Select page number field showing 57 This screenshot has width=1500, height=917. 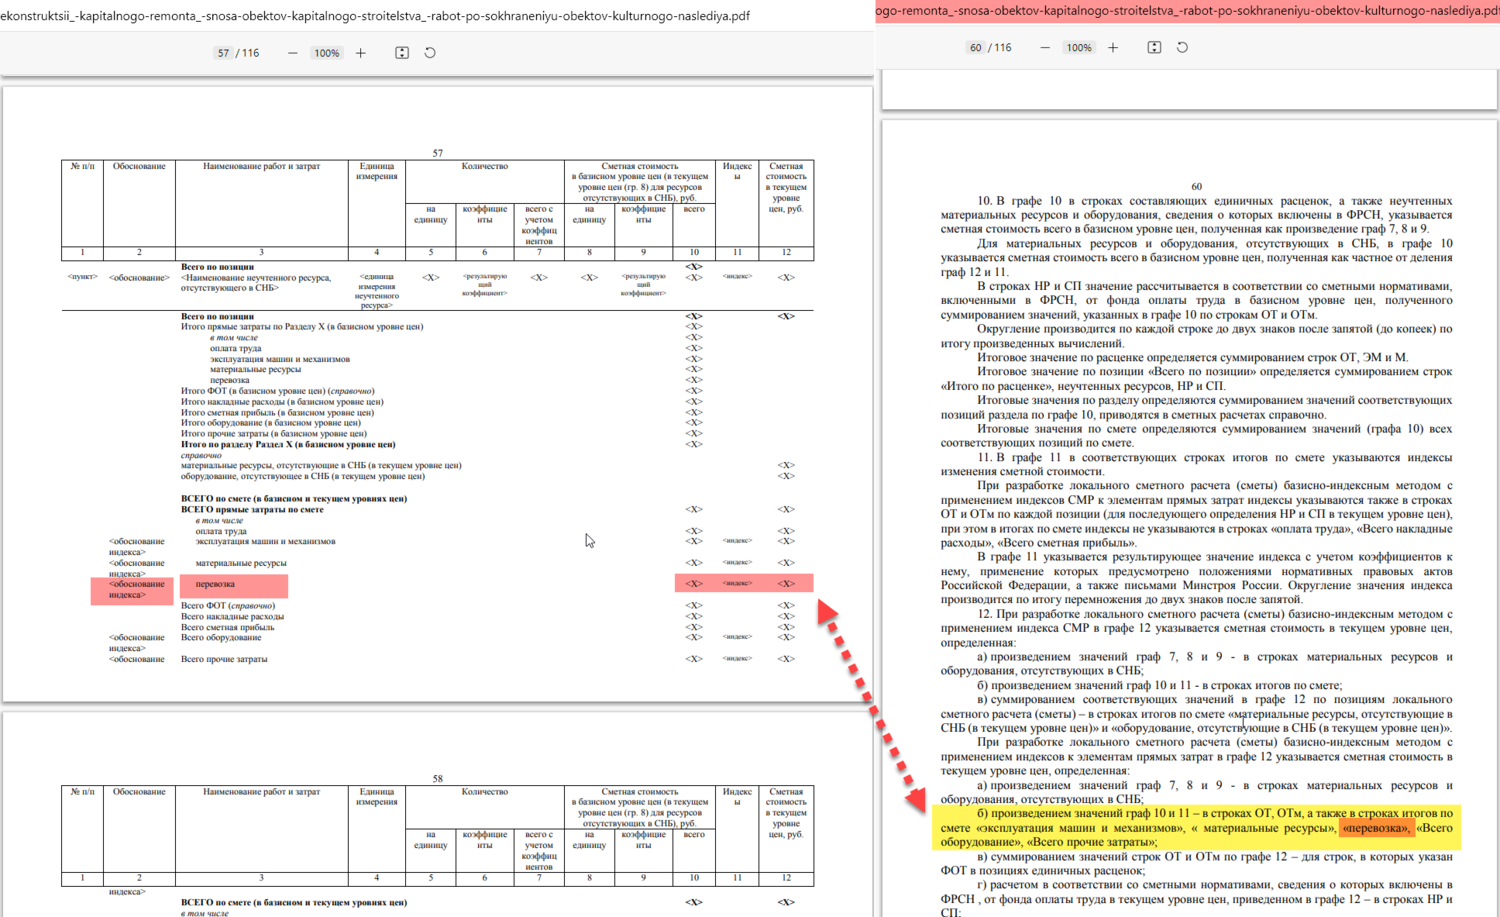point(223,53)
